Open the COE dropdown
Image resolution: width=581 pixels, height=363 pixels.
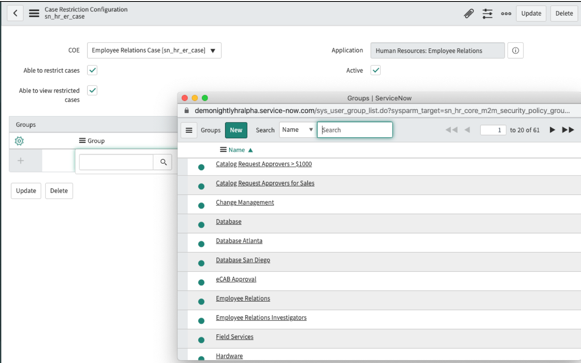point(154,50)
